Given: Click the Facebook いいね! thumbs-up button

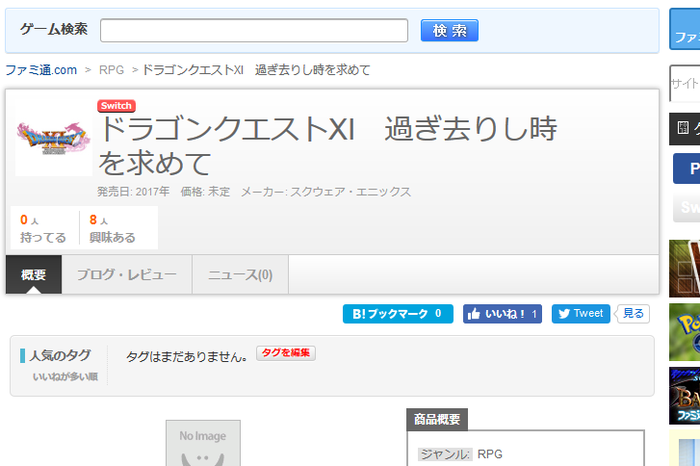Looking at the screenshot, I should click(x=502, y=314).
